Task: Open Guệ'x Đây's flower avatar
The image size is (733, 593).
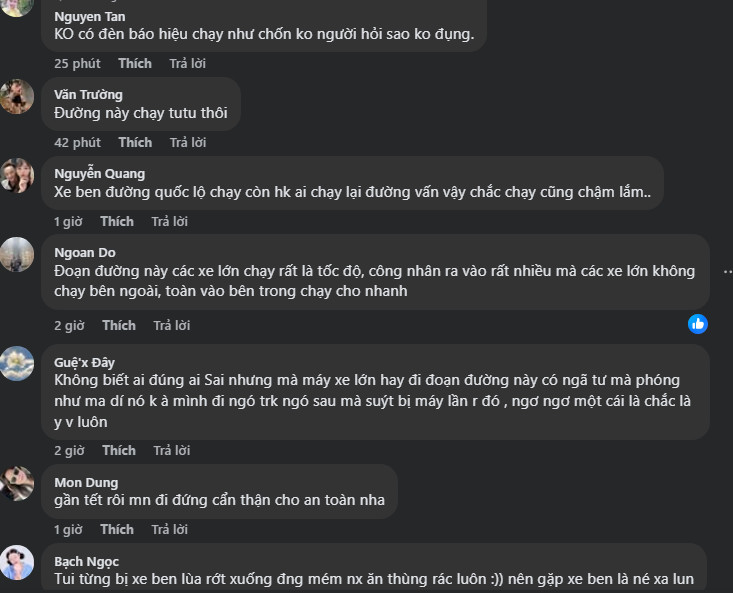Action: (17, 364)
